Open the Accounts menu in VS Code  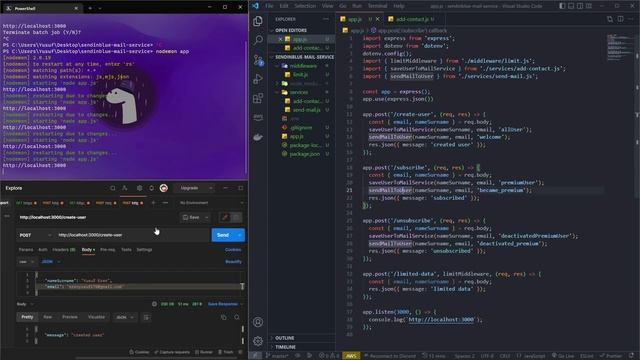coord(258,322)
